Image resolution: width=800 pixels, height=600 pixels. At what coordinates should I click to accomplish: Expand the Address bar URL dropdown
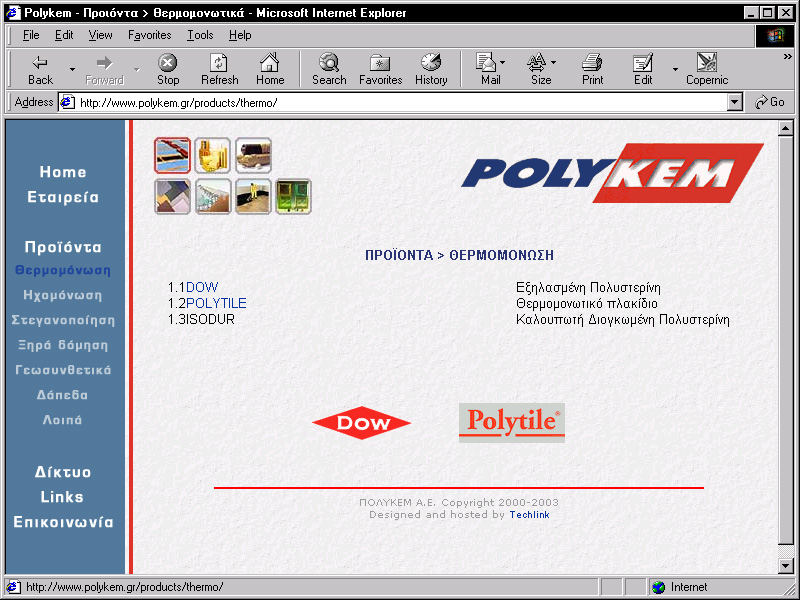pyautogui.click(x=734, y=103)
